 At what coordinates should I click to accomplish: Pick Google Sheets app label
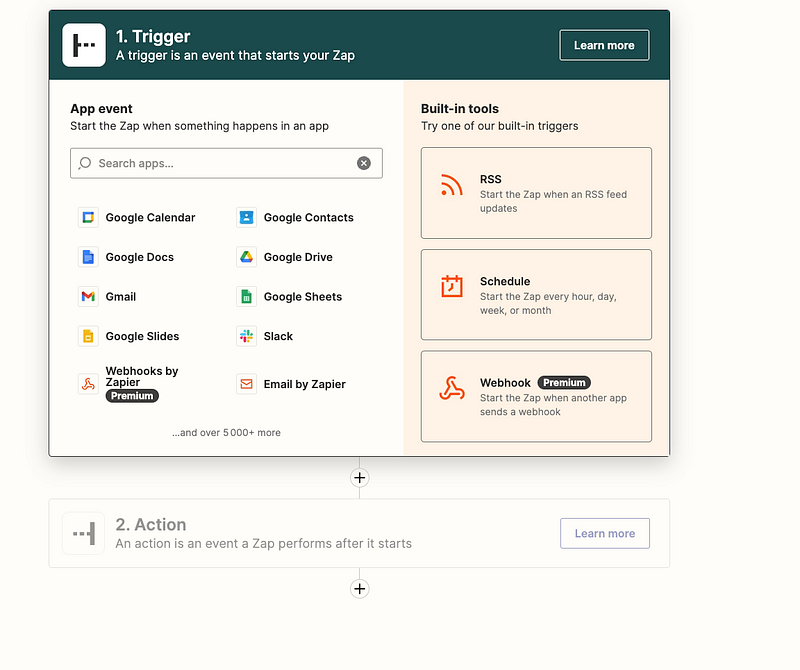[303, 296]
